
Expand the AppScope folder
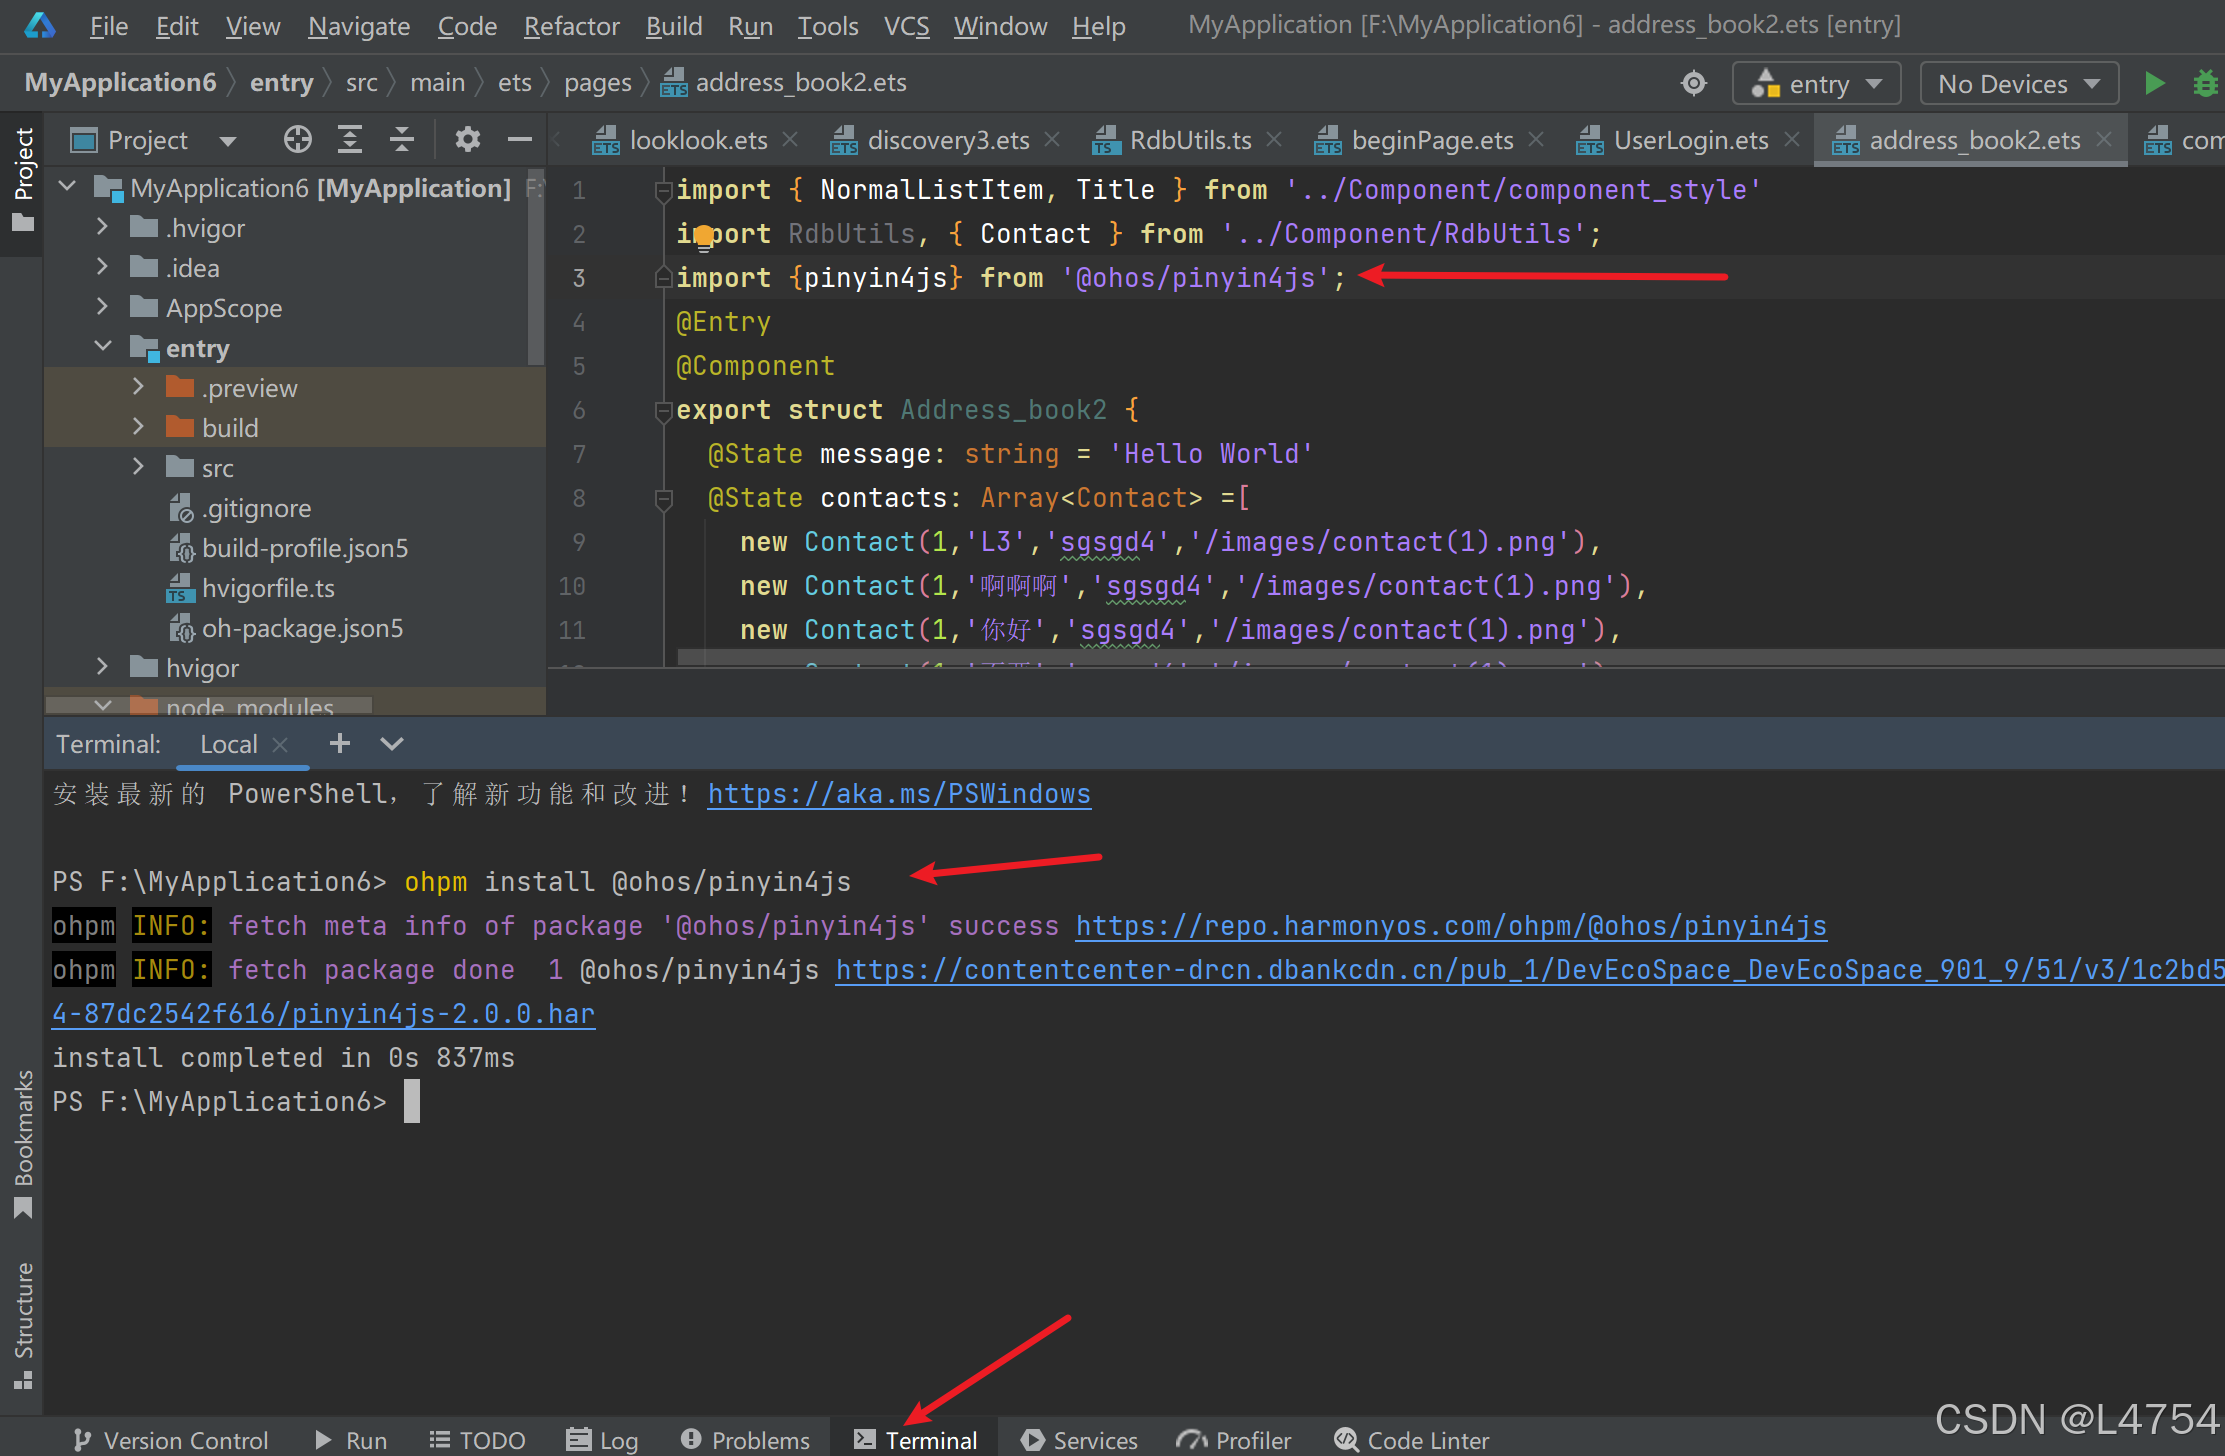coord(102,307)
